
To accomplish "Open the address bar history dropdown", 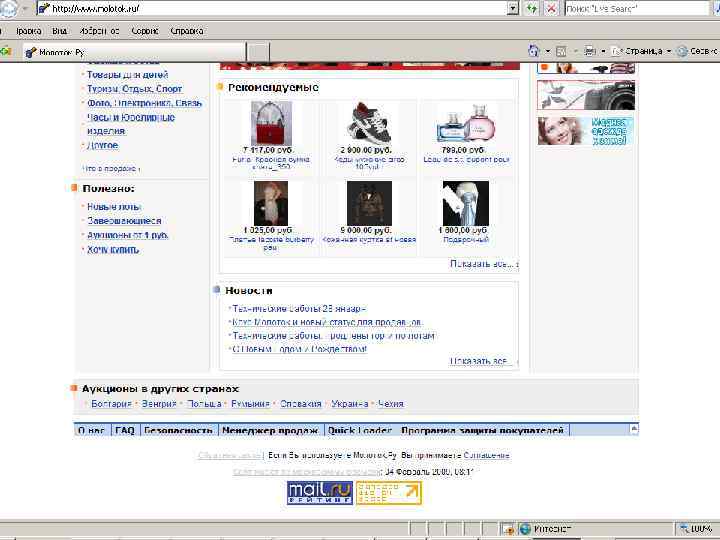I will click(513, 8).
